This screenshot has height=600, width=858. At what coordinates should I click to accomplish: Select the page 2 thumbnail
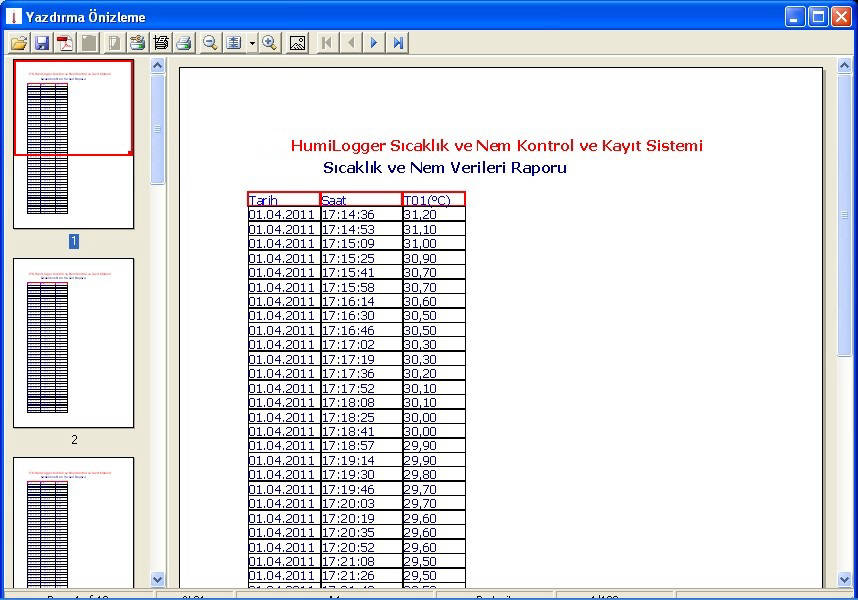click(x=73, y=343)
